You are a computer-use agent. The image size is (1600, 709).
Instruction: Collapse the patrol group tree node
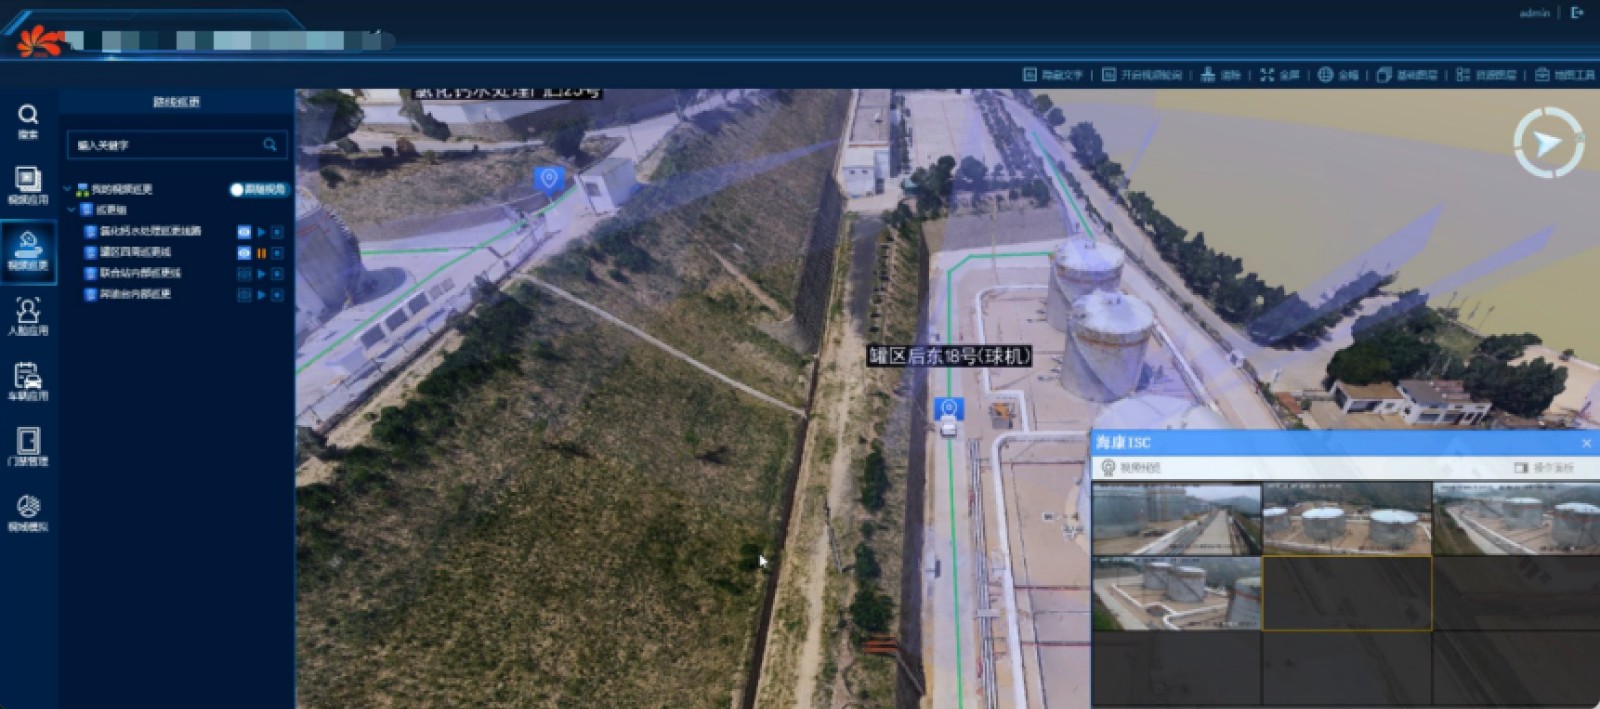[x=72, y=210]
